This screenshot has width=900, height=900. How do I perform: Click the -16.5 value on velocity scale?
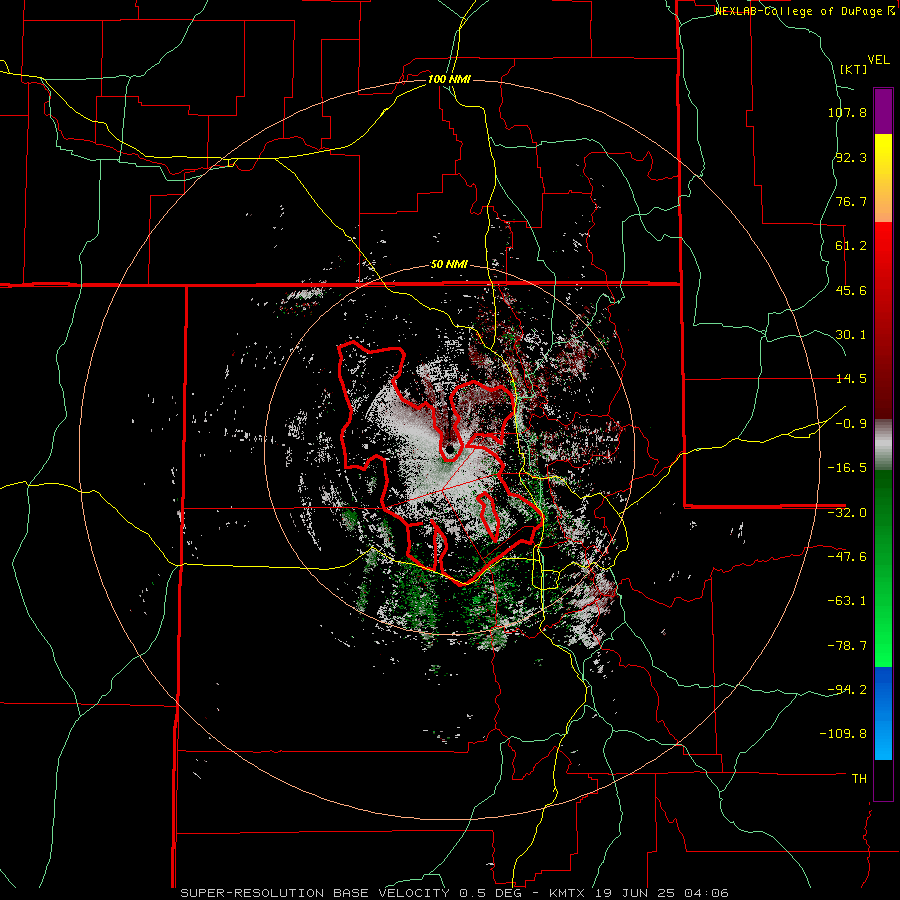click(x=847, y=468)
